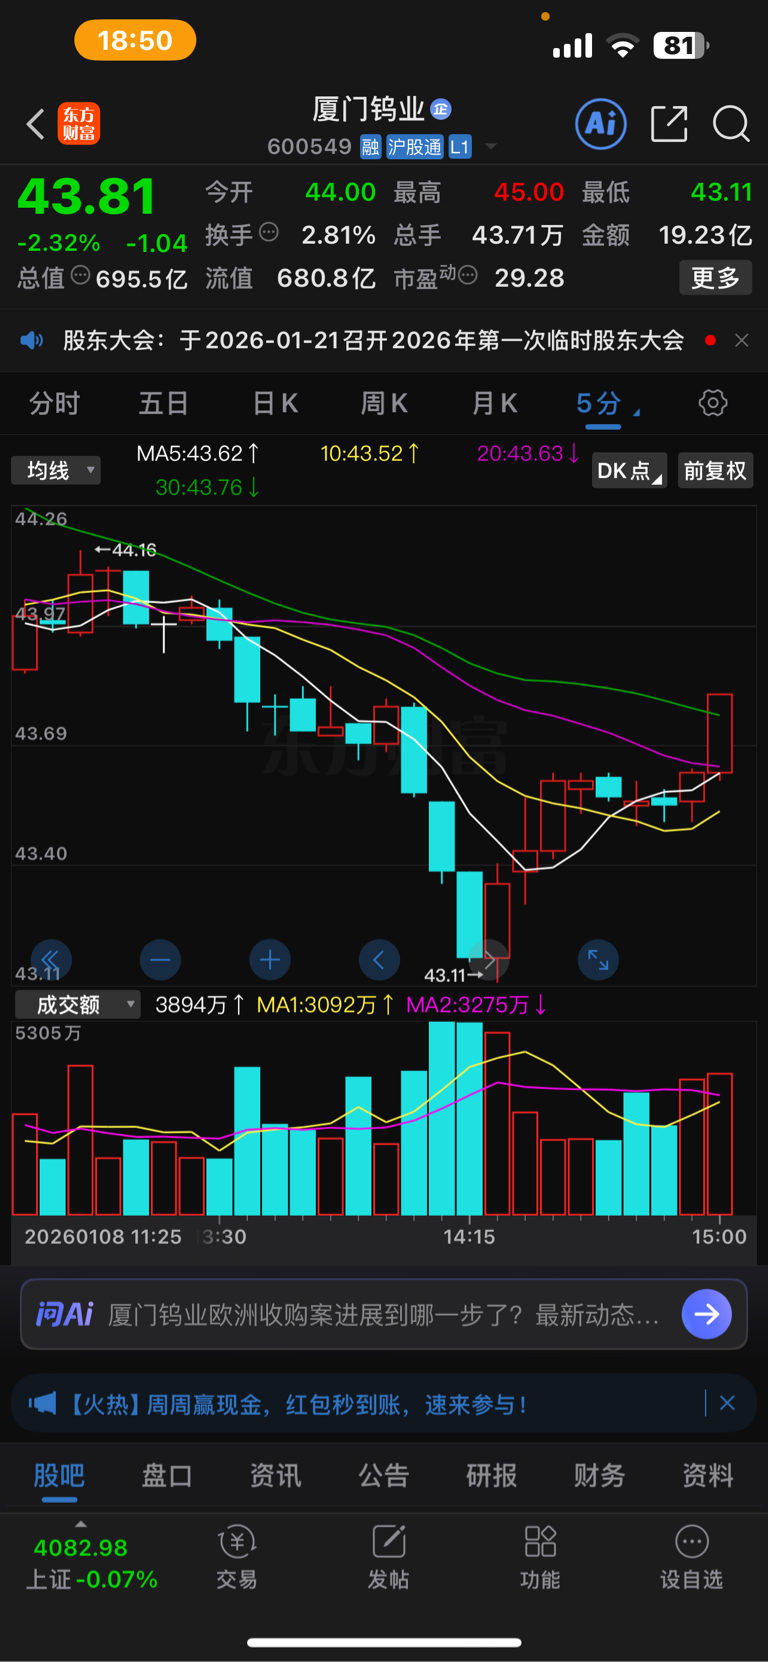Switch to 研报 tab
The image size is (768, 1662).
492,1476
